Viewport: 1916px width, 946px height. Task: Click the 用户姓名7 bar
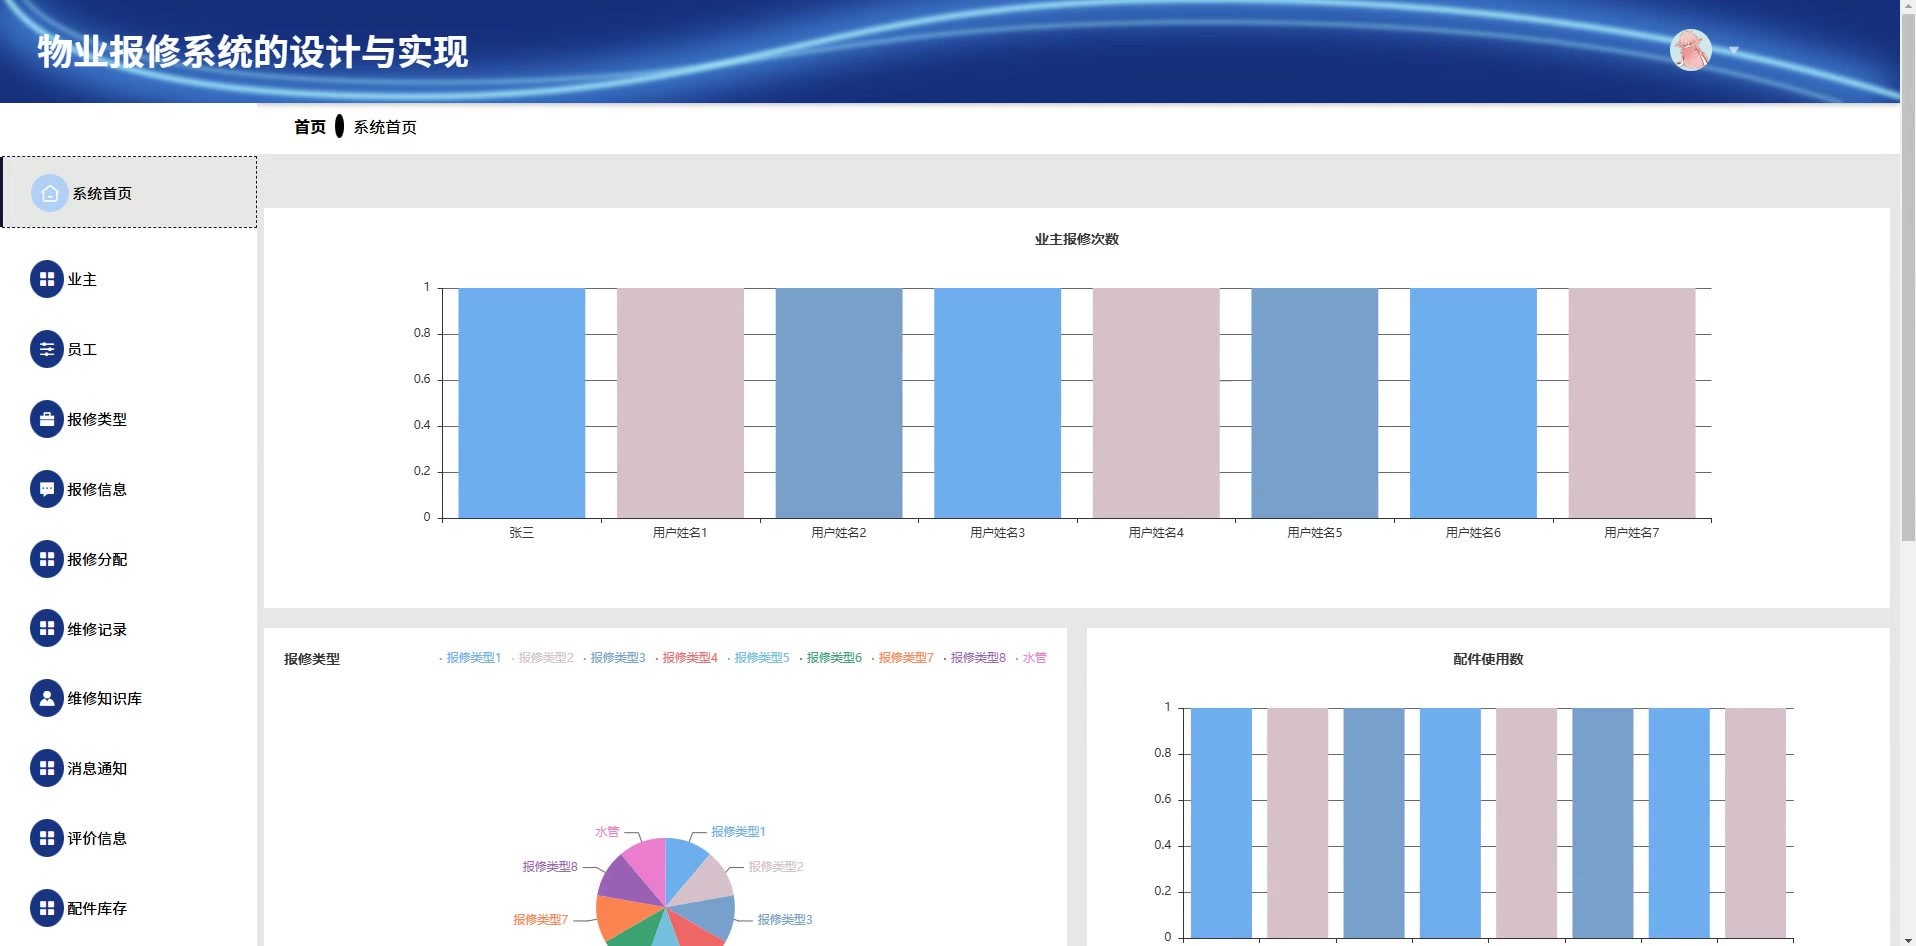1632,403
